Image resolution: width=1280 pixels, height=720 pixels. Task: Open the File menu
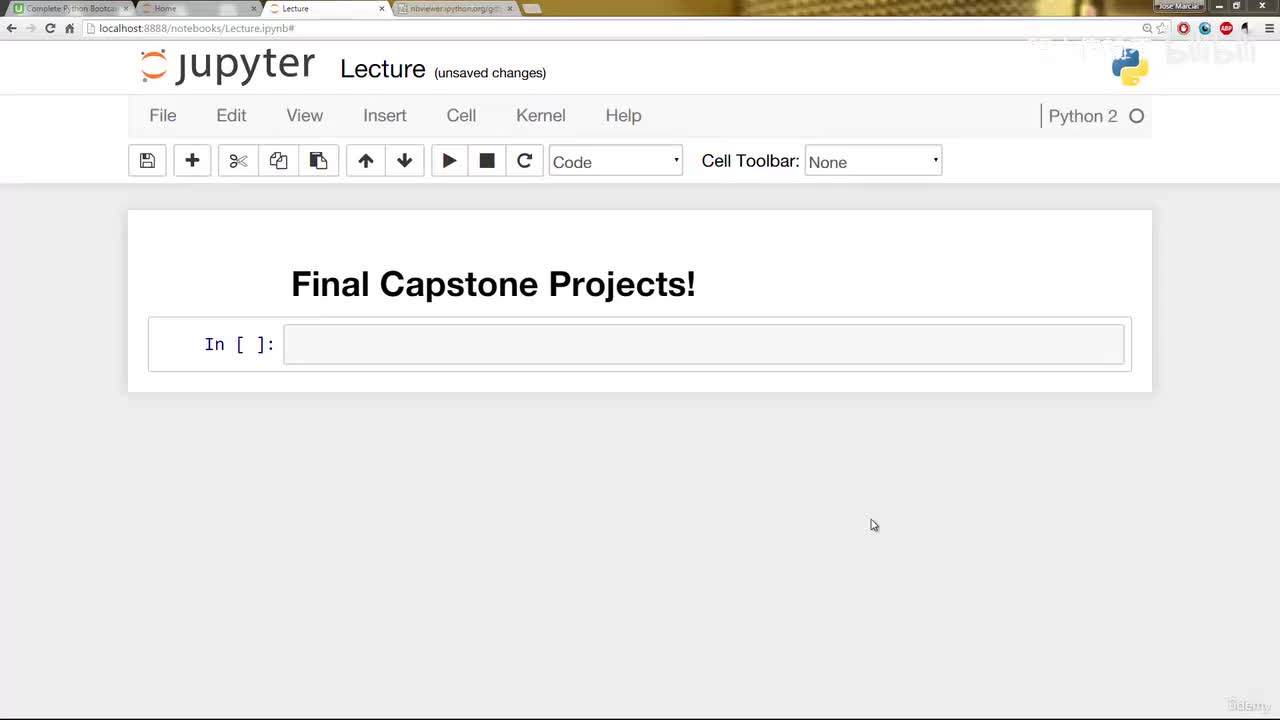pos(163,115)
